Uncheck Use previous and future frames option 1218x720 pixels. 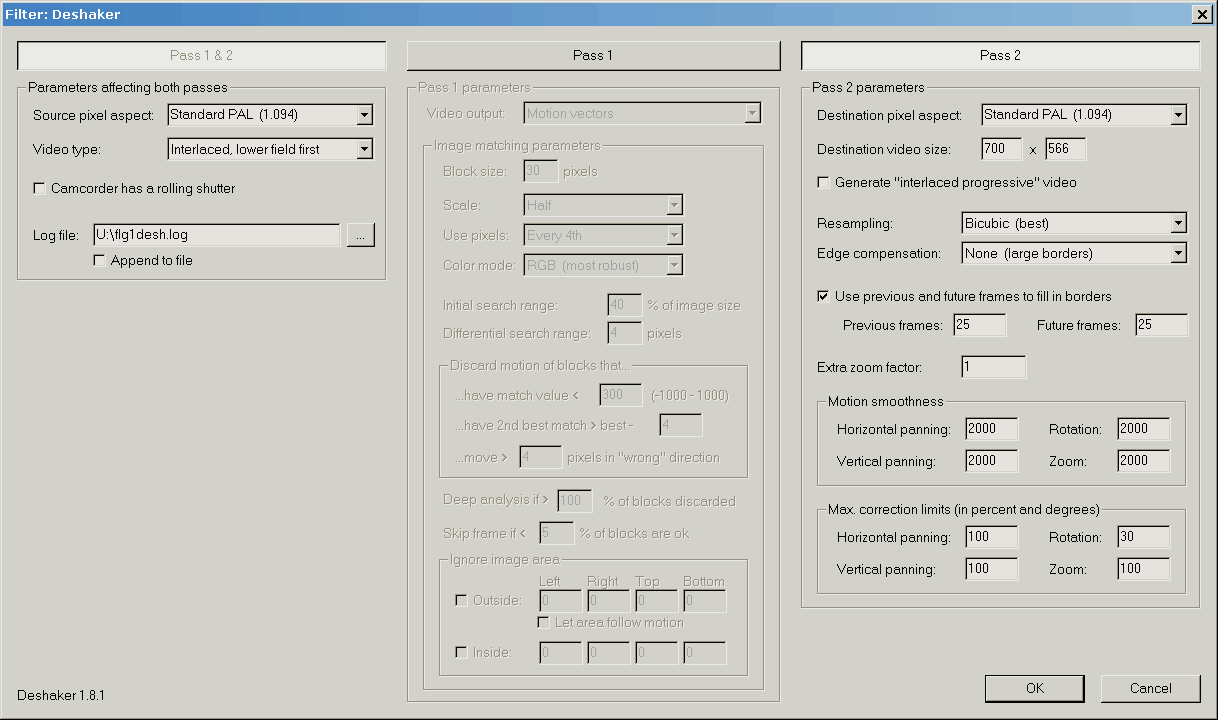point(823,296)
